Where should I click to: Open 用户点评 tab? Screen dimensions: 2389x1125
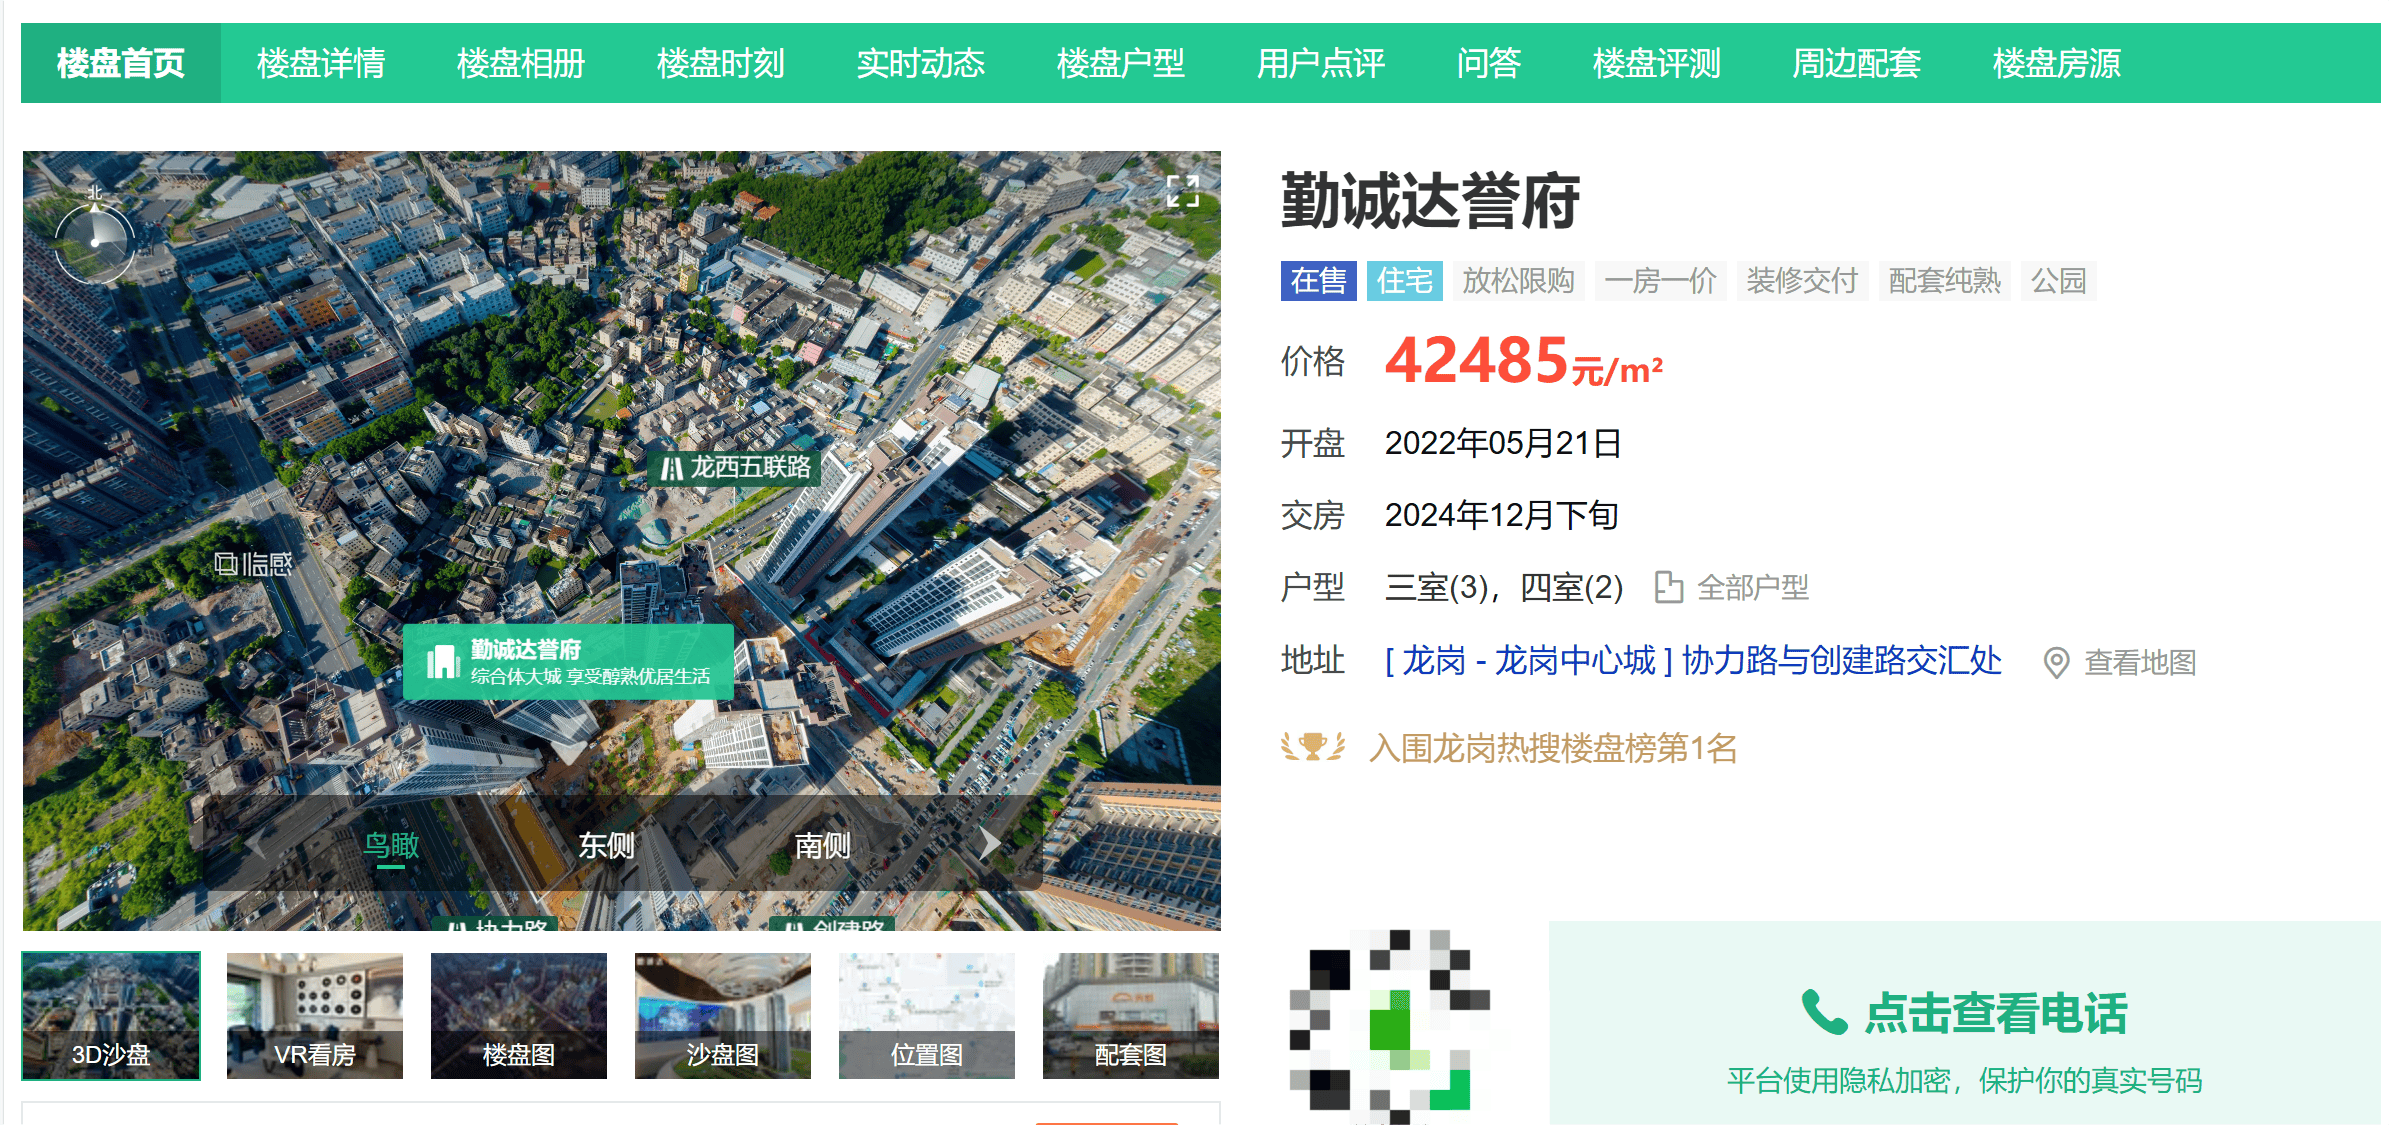pos(1321,63)
